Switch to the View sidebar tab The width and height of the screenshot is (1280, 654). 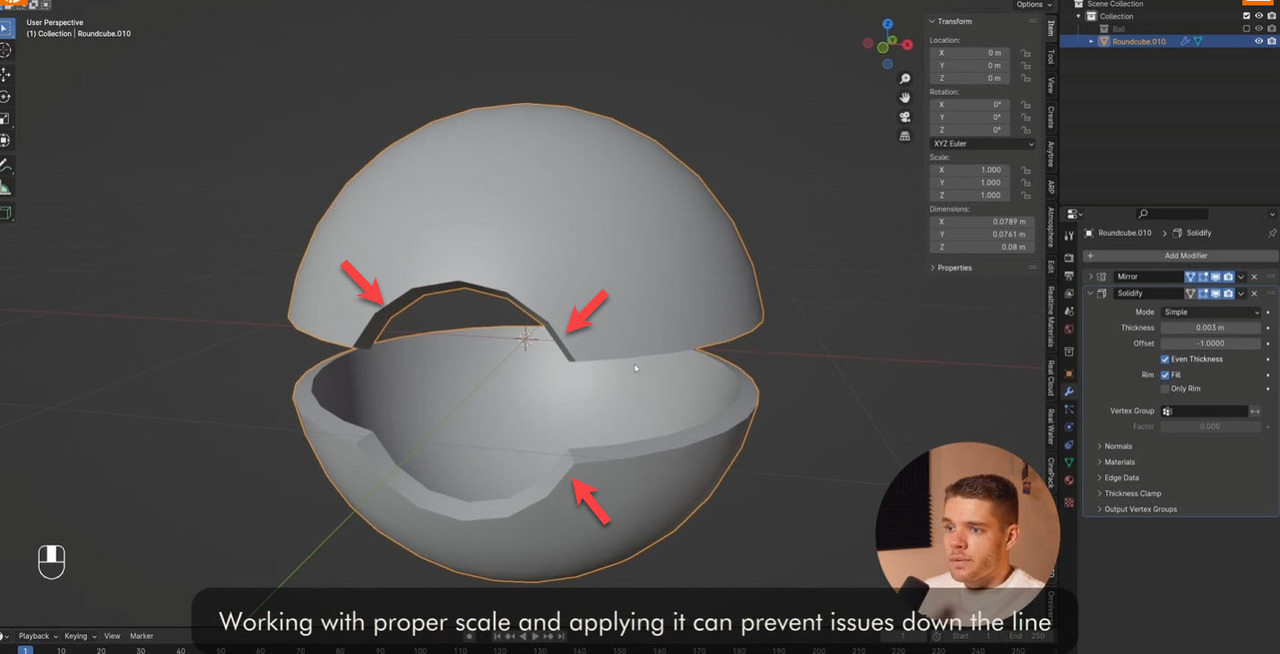point(1050,86)
